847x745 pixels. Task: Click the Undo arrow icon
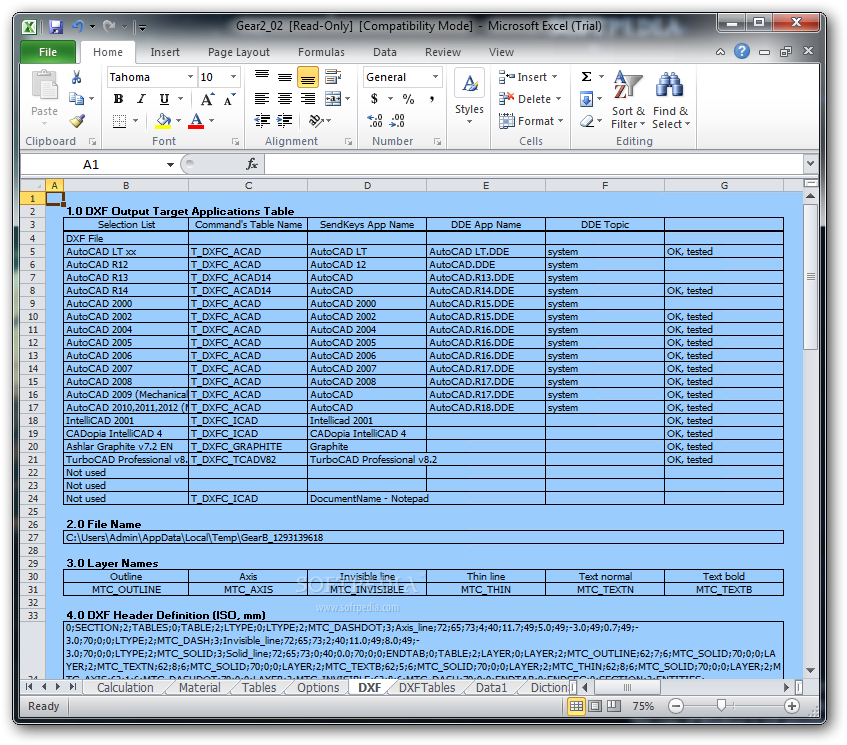coord(78,26)
